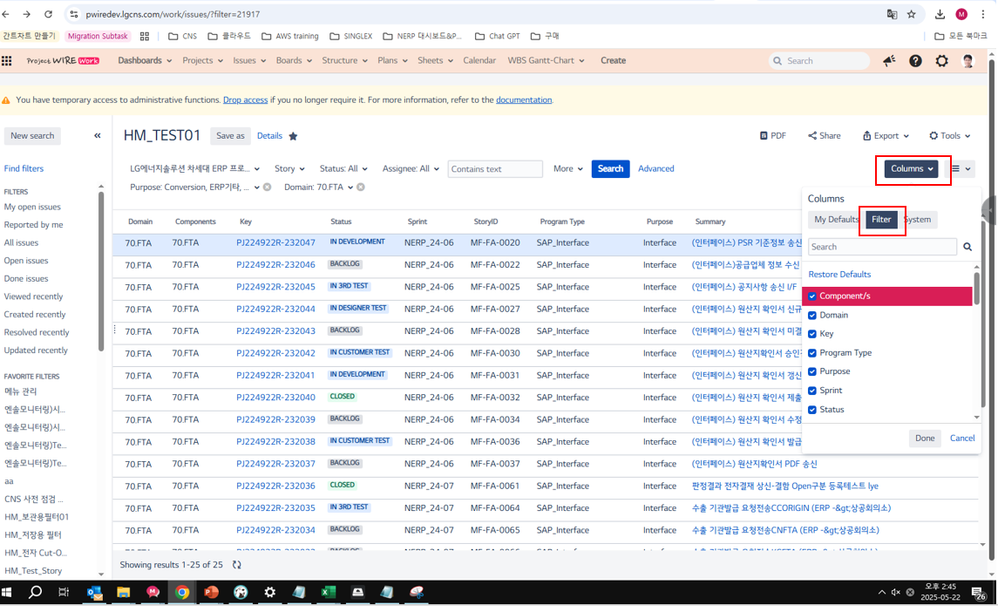
Task: Expand the Dashboards menu
Action: (x=144, y=60)
